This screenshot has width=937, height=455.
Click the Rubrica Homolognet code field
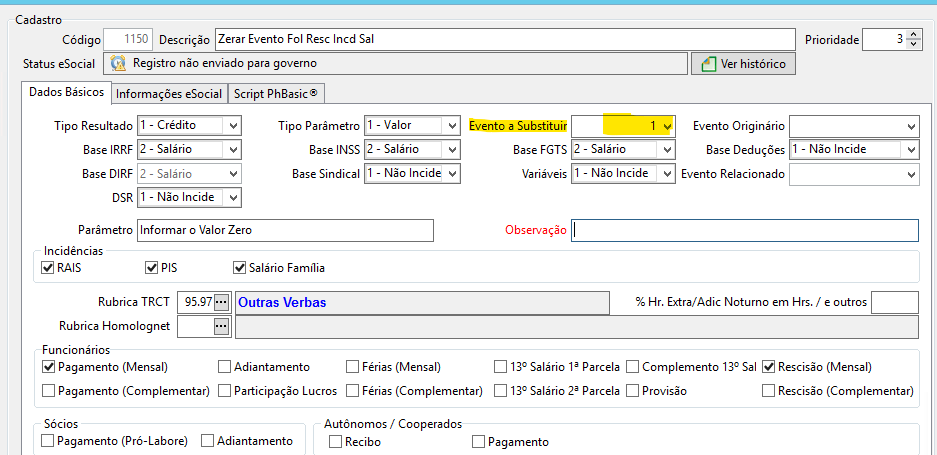coord(196,326)
